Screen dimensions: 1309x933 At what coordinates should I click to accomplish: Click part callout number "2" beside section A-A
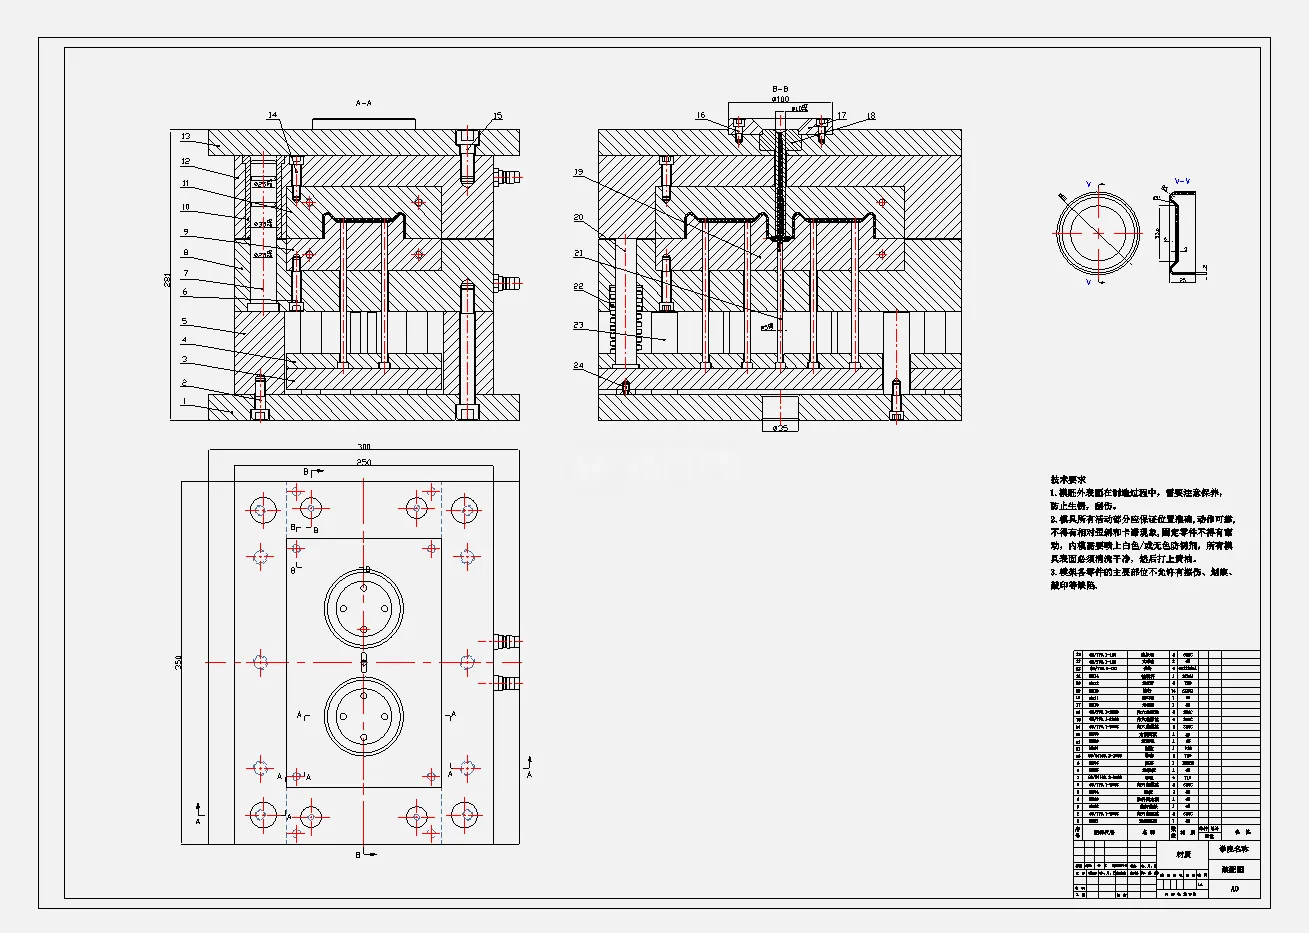[x=184, y=383]
